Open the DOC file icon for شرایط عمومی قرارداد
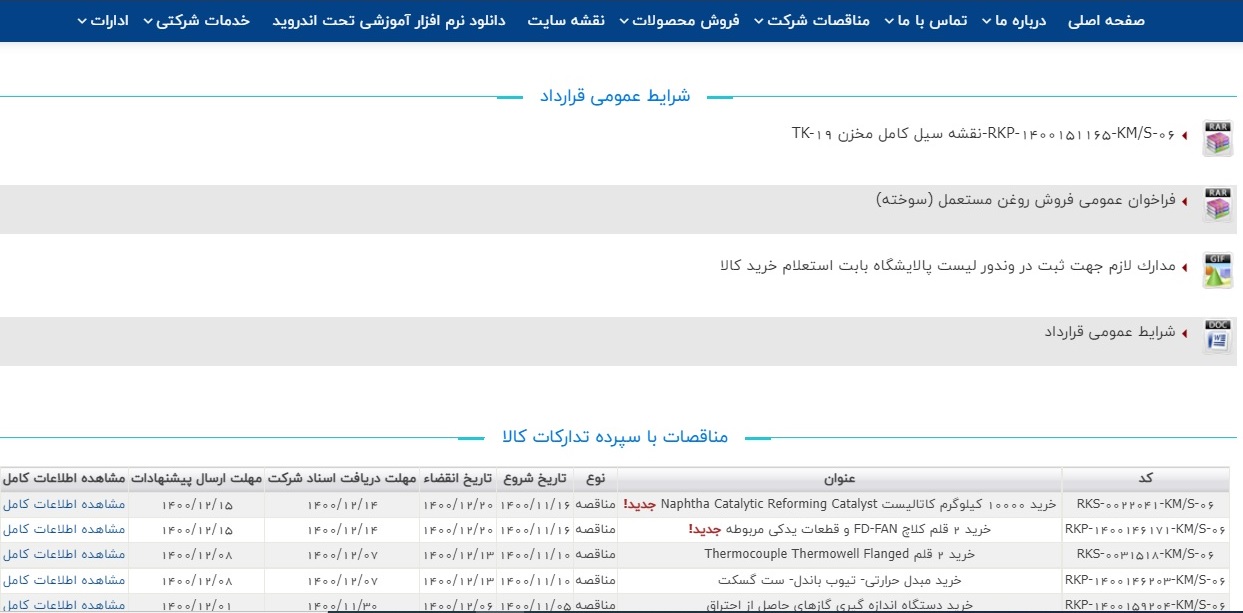Viewport: 1243px width, 613px height. pos(1217,336)
